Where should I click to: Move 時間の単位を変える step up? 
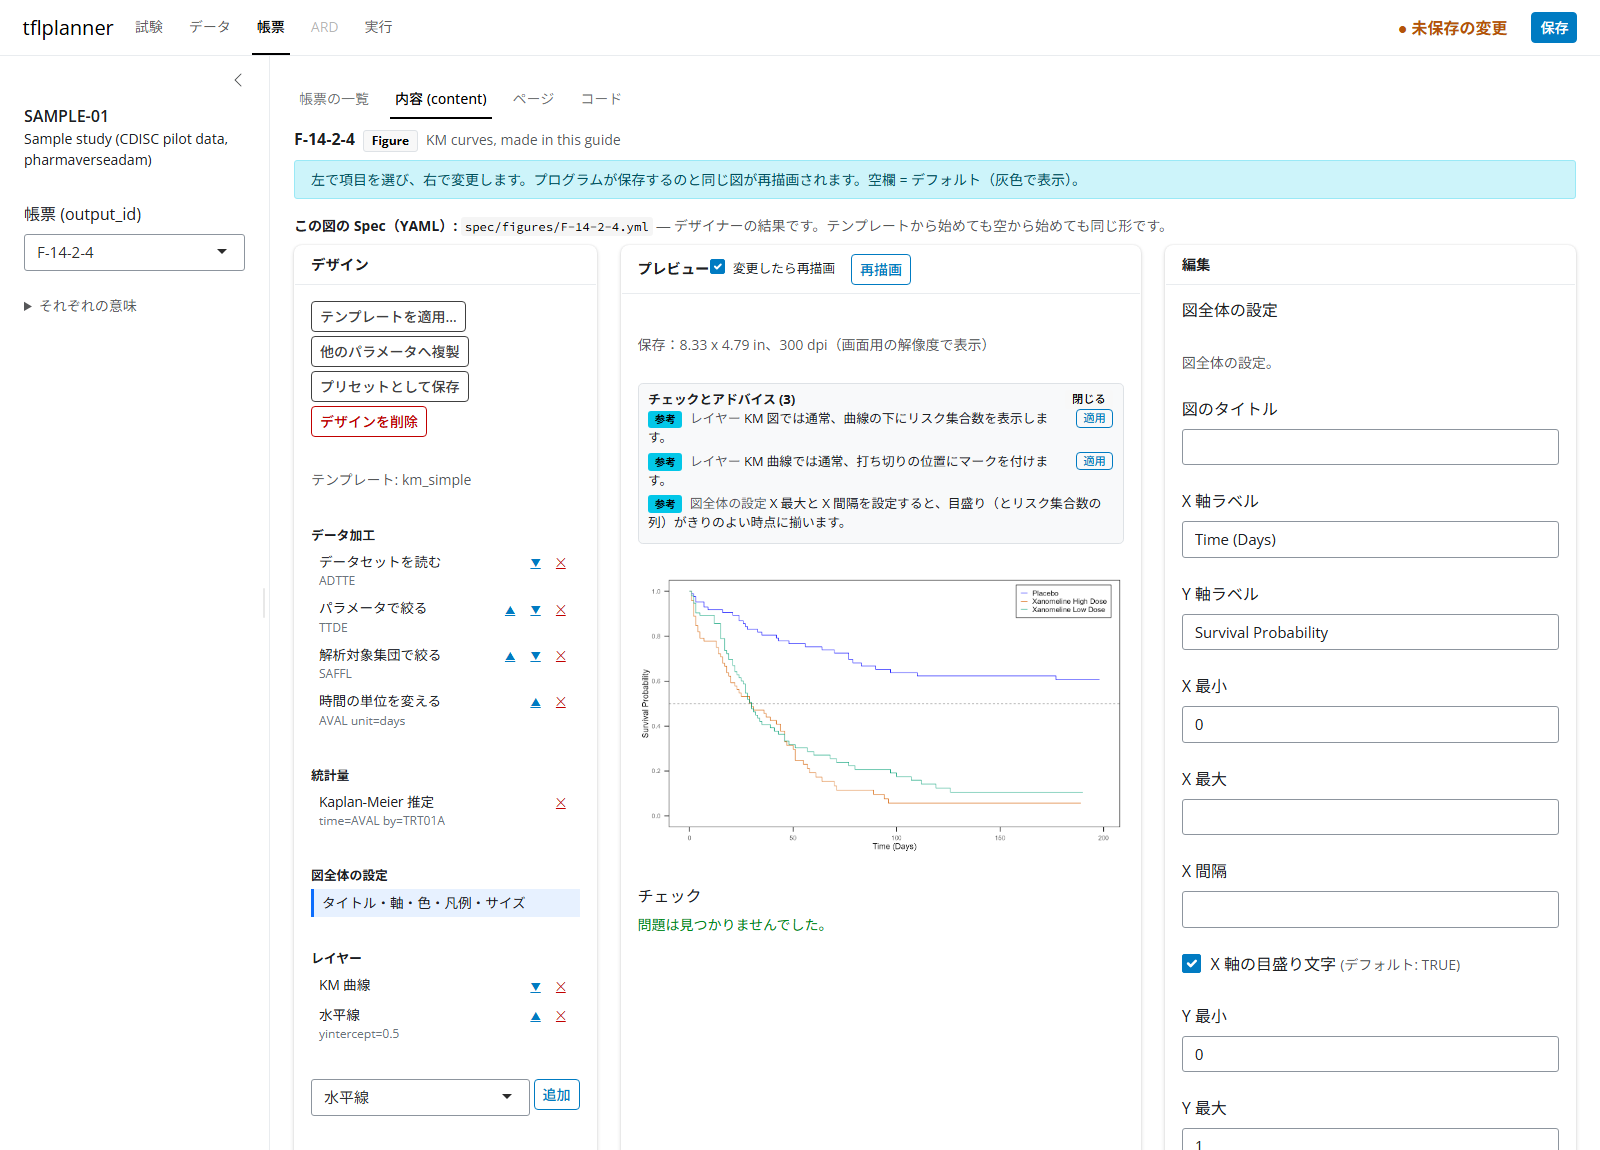pyautogui.click(x=536, y=702)
